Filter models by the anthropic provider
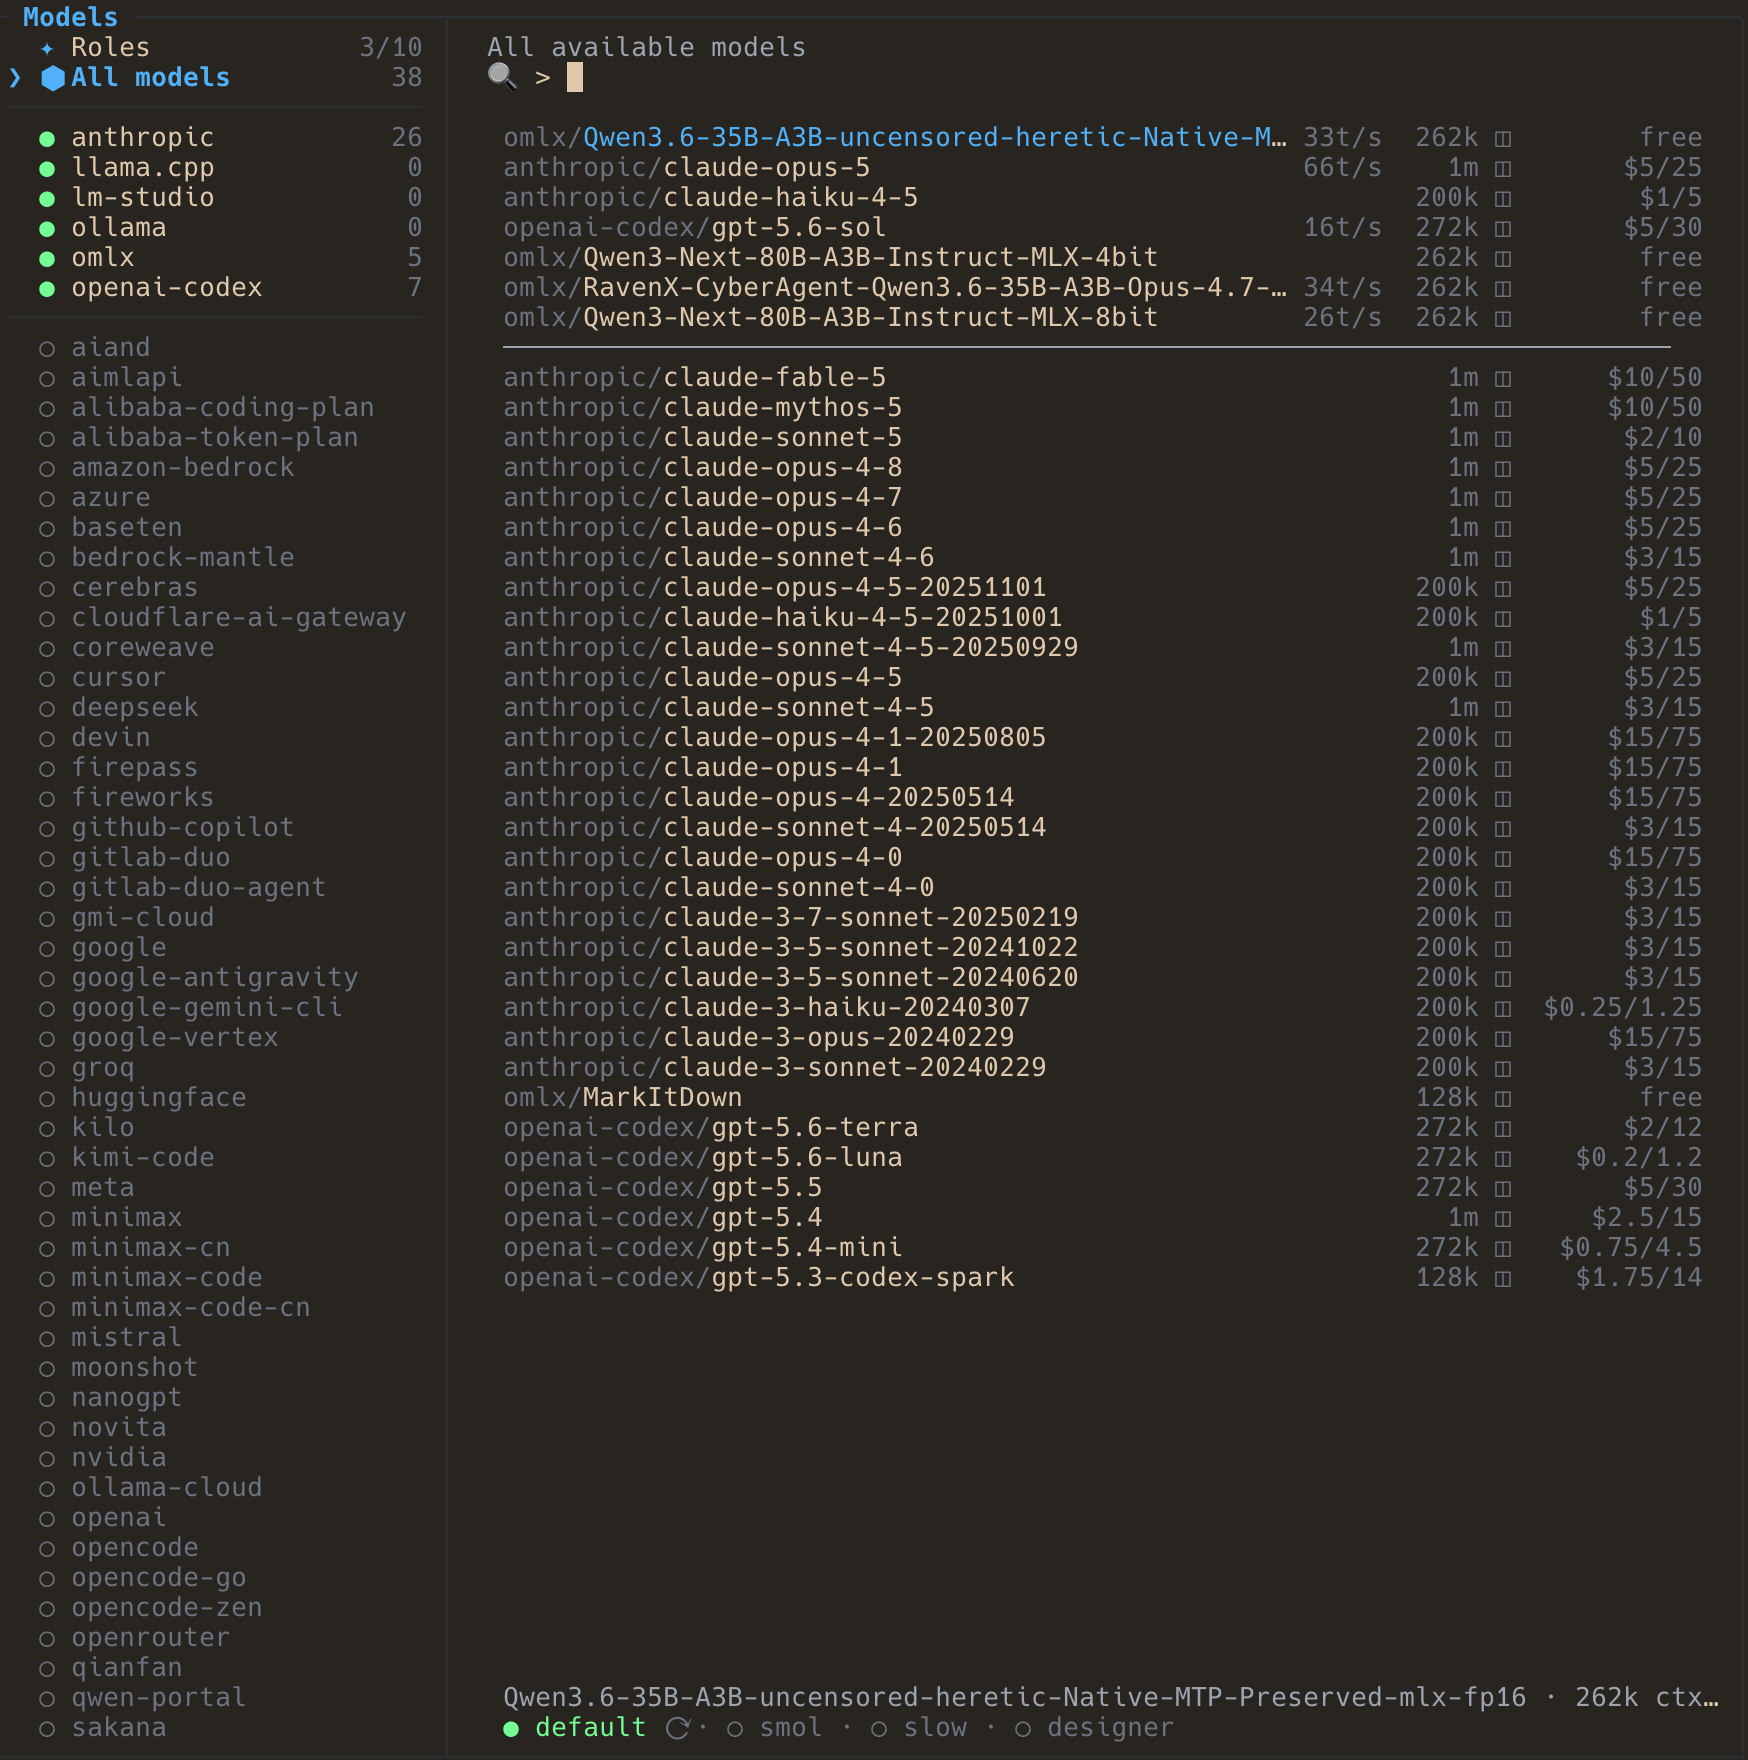The height and width of the screenshot is (1760, 1748). pyautogui.click(x=231, y=137)
